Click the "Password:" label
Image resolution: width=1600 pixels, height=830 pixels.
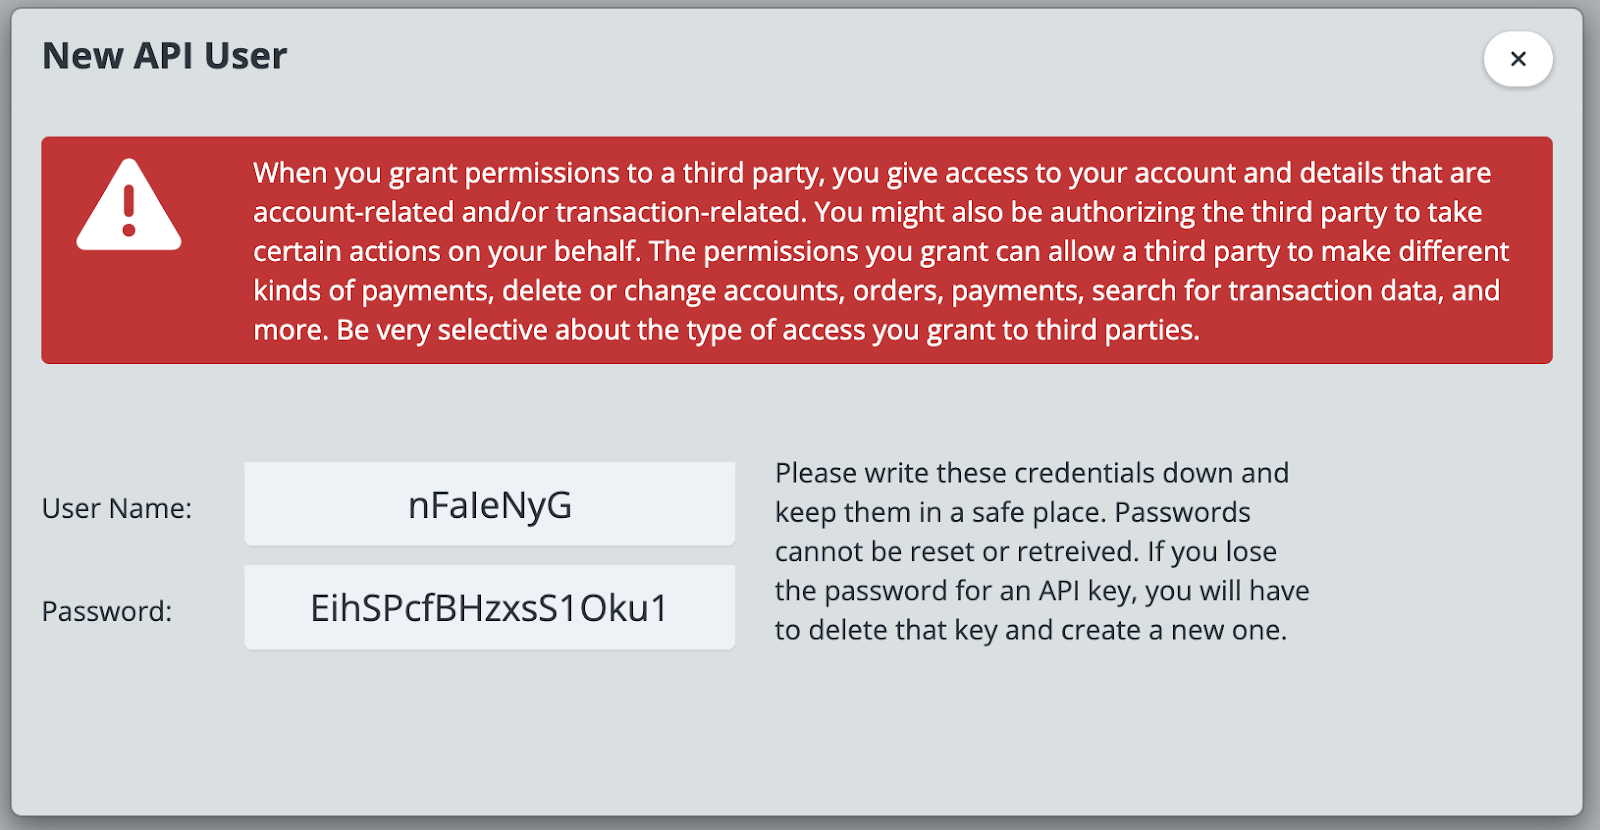tap(107, 611)
